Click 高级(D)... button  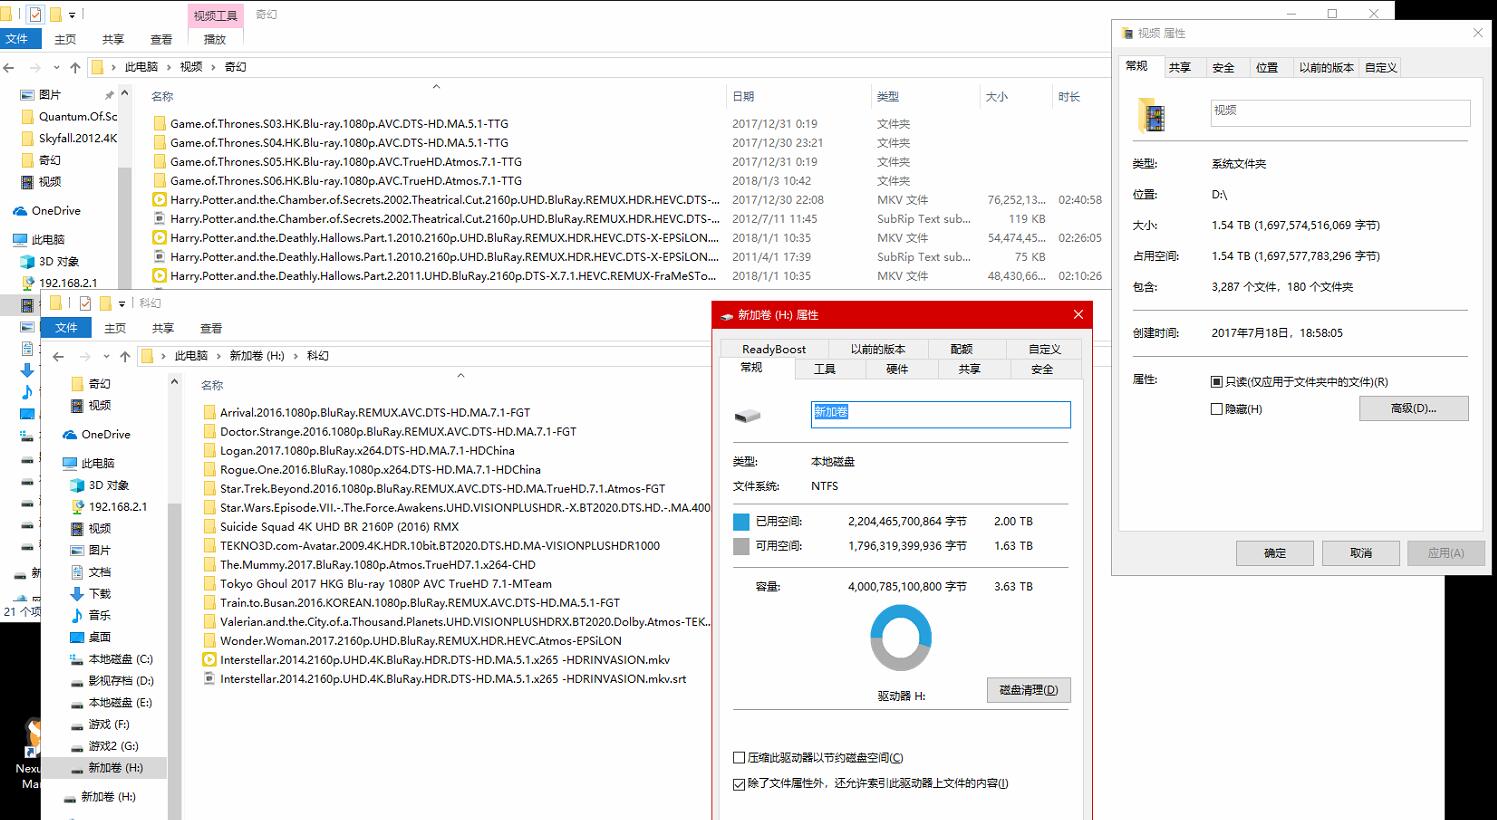click(1413, 408)
